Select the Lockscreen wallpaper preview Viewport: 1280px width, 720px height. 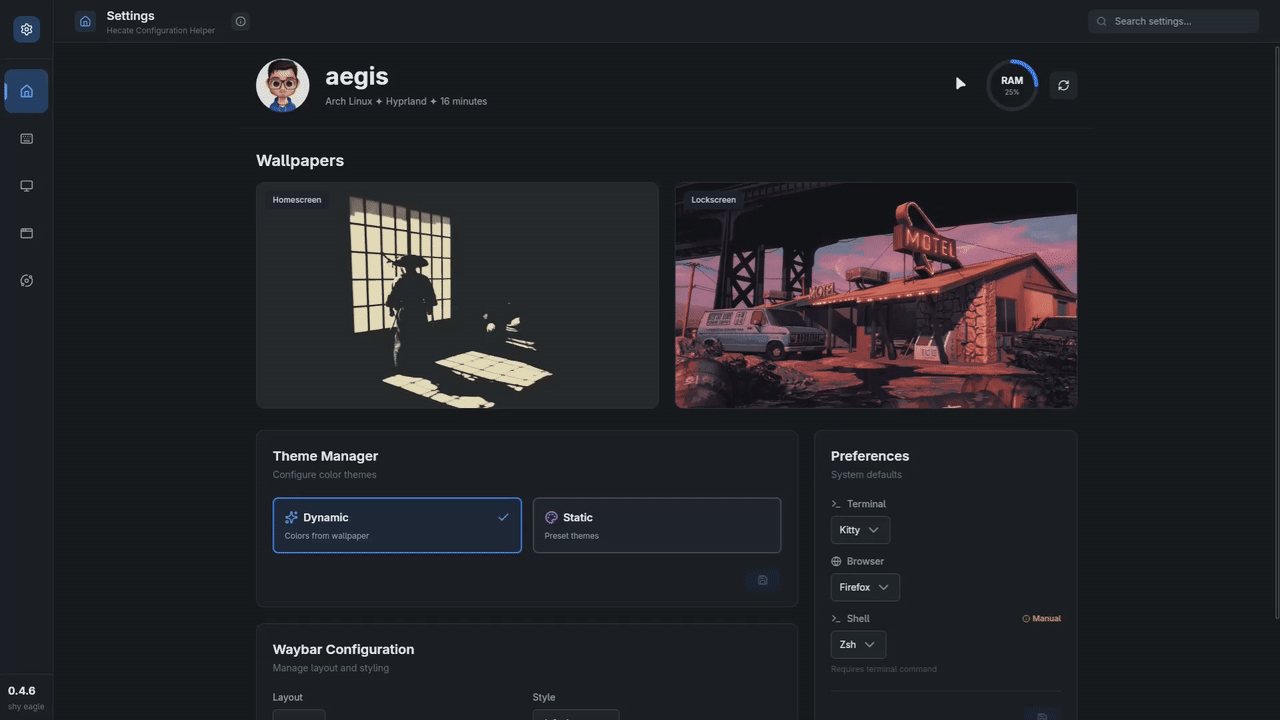(x=876, y=295)
